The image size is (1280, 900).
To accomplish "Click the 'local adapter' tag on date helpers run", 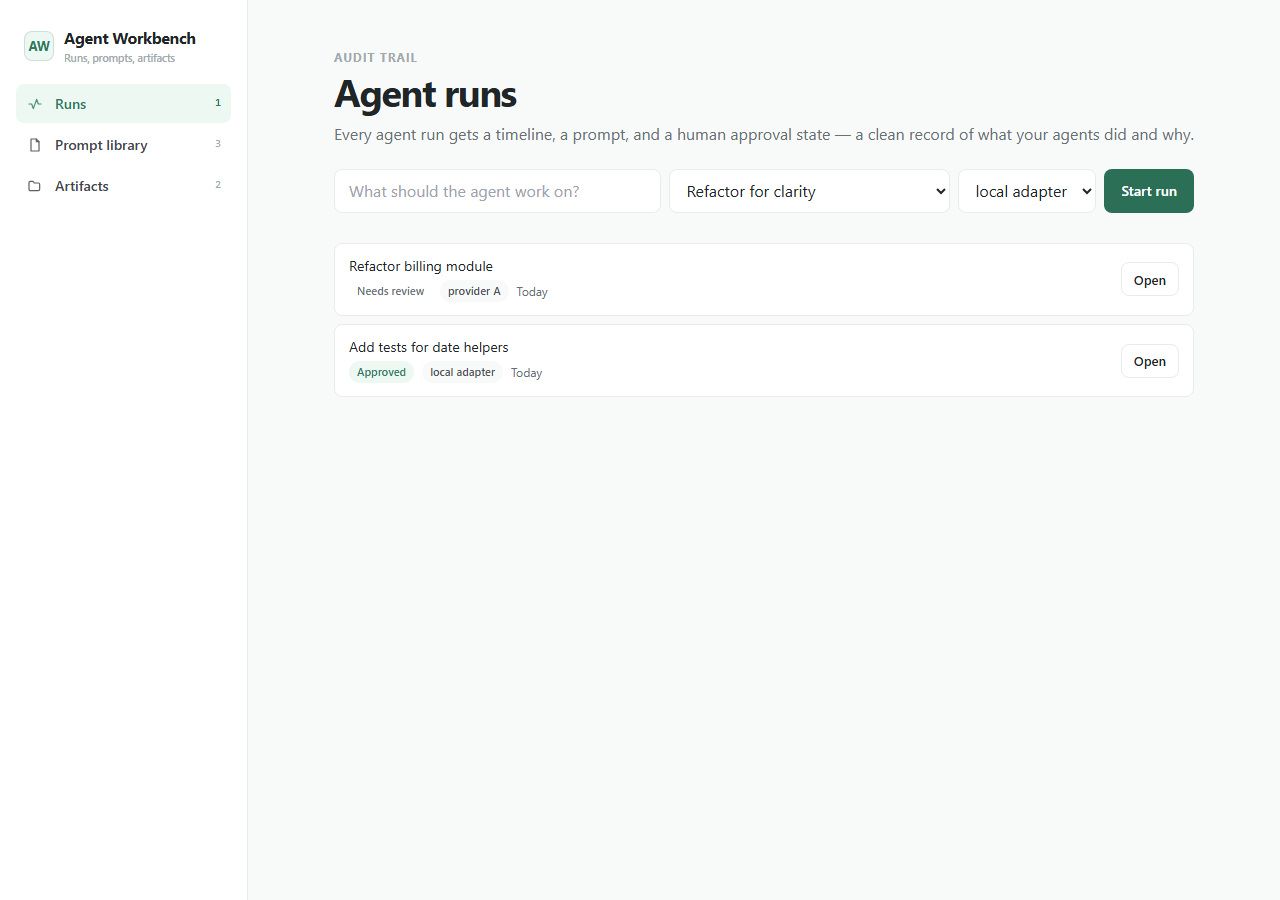I will click(462, 372).
